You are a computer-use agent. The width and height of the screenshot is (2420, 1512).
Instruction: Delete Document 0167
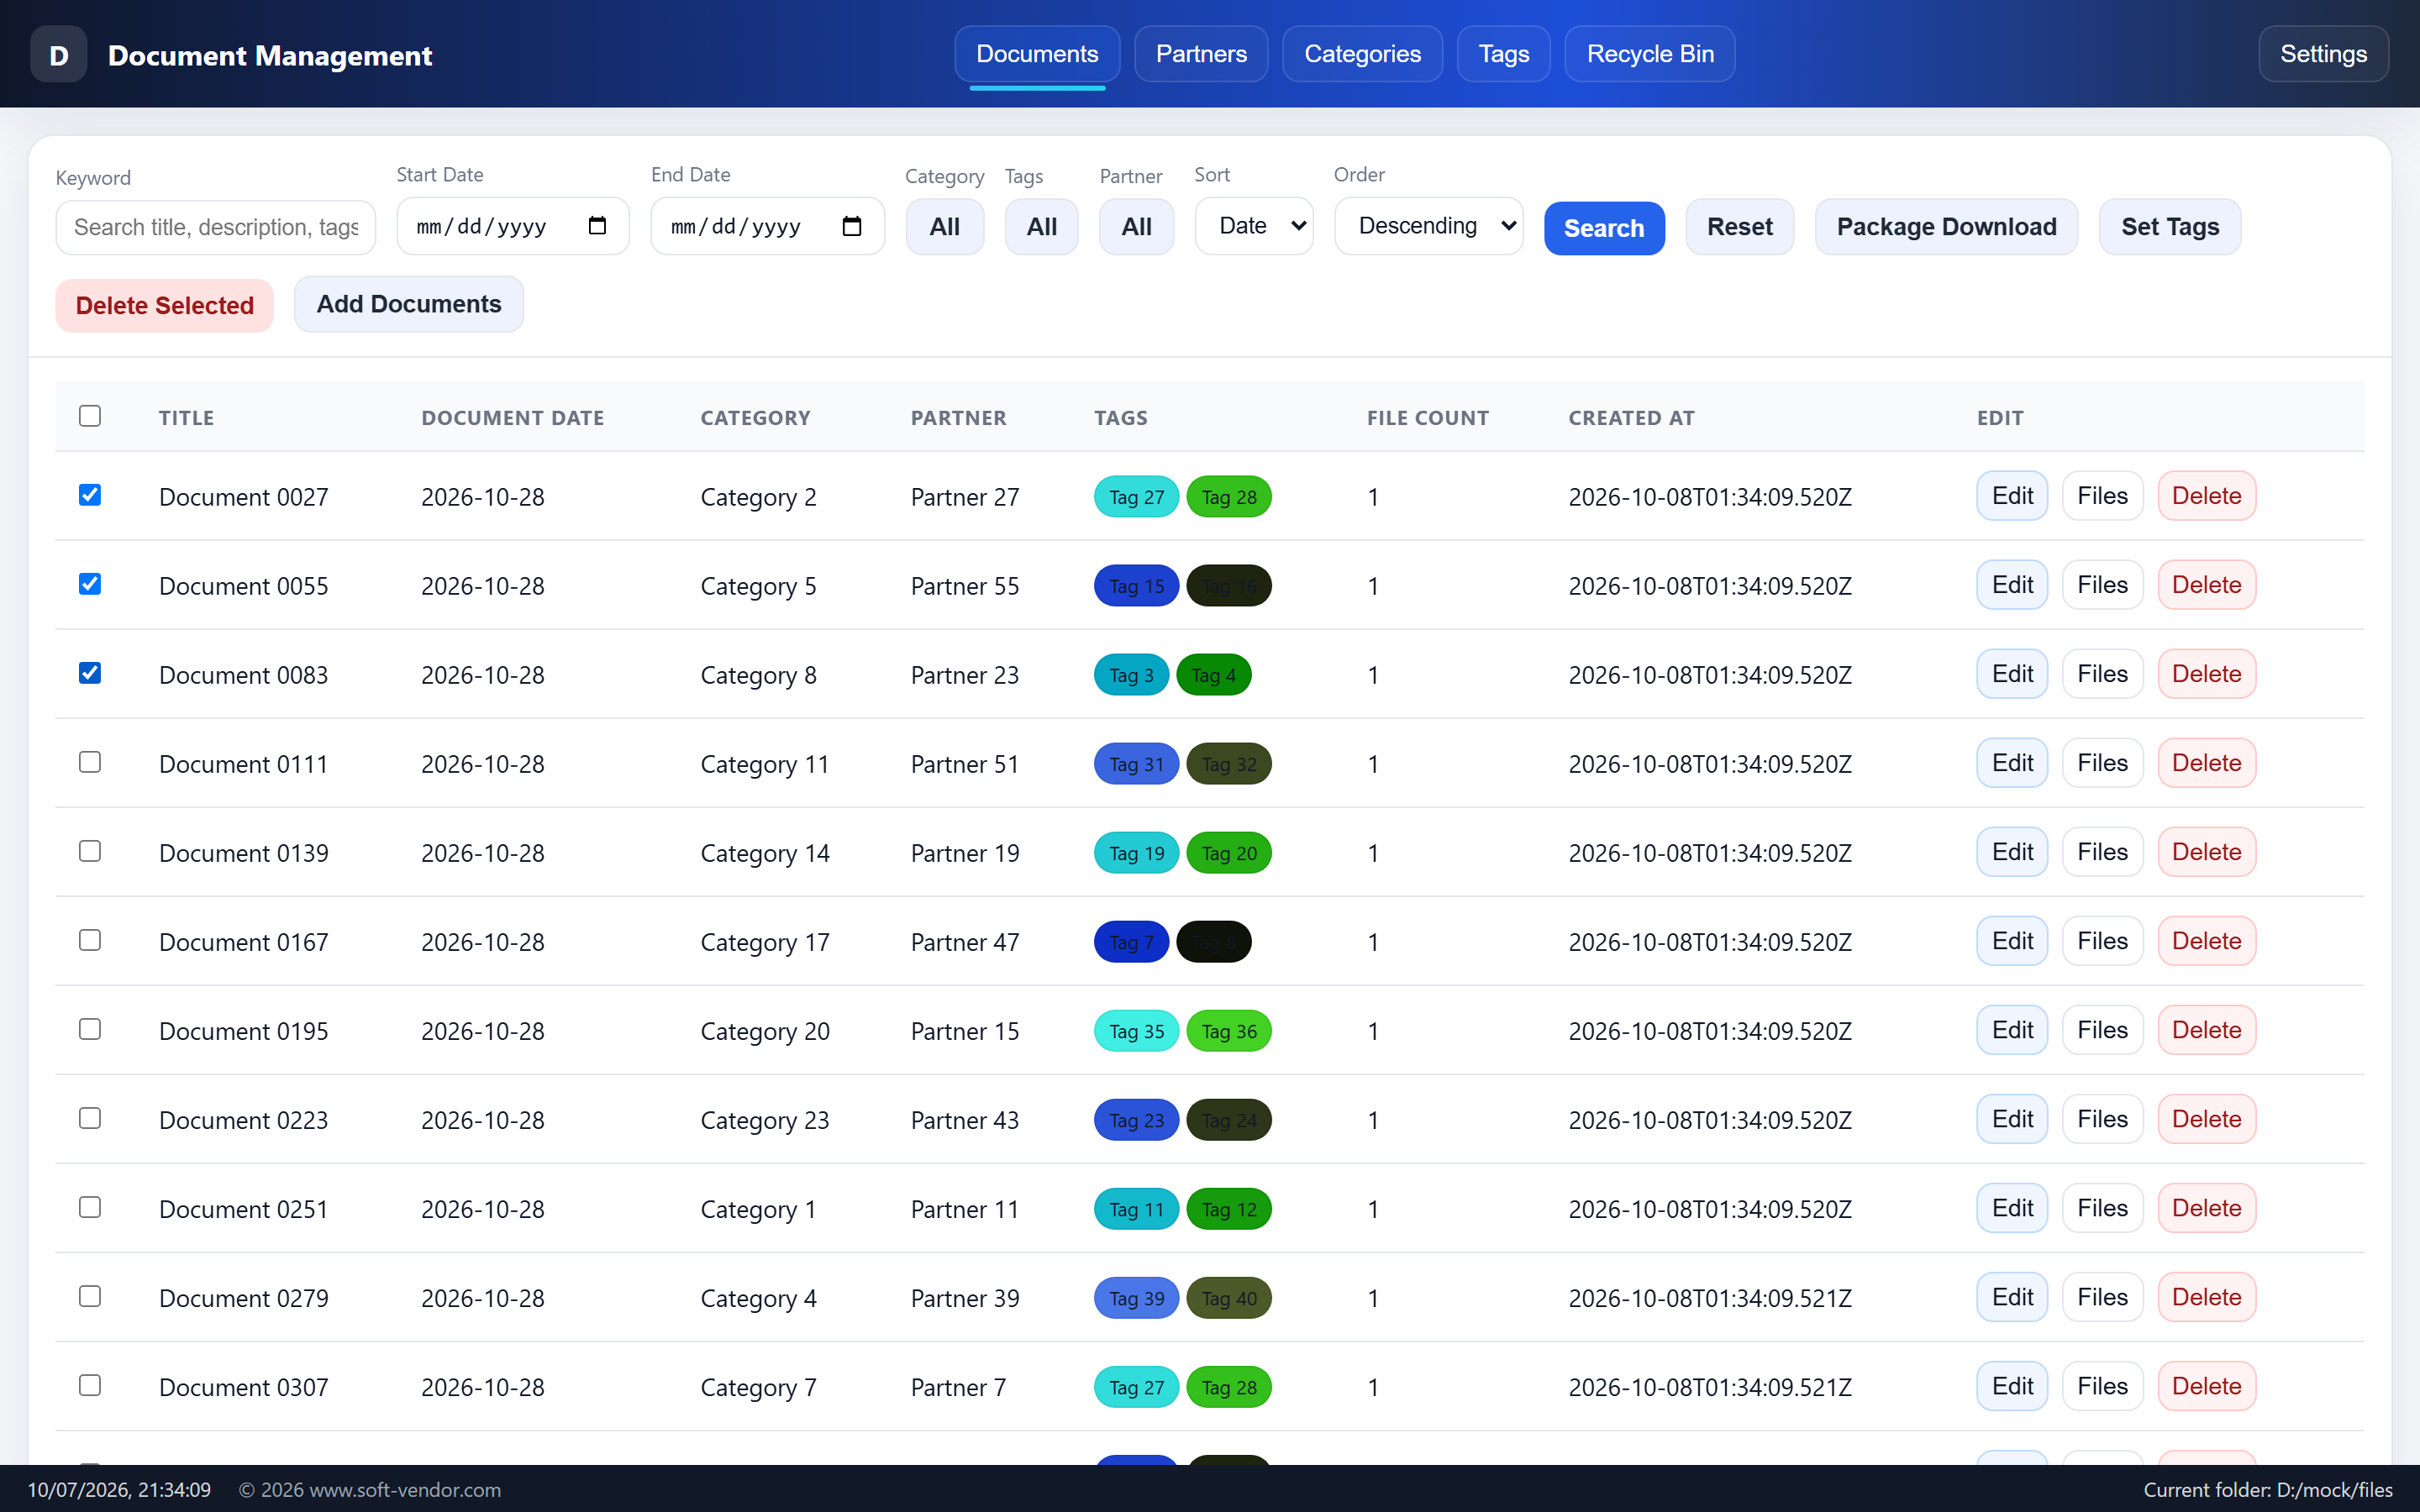[x=2206, y=941]
